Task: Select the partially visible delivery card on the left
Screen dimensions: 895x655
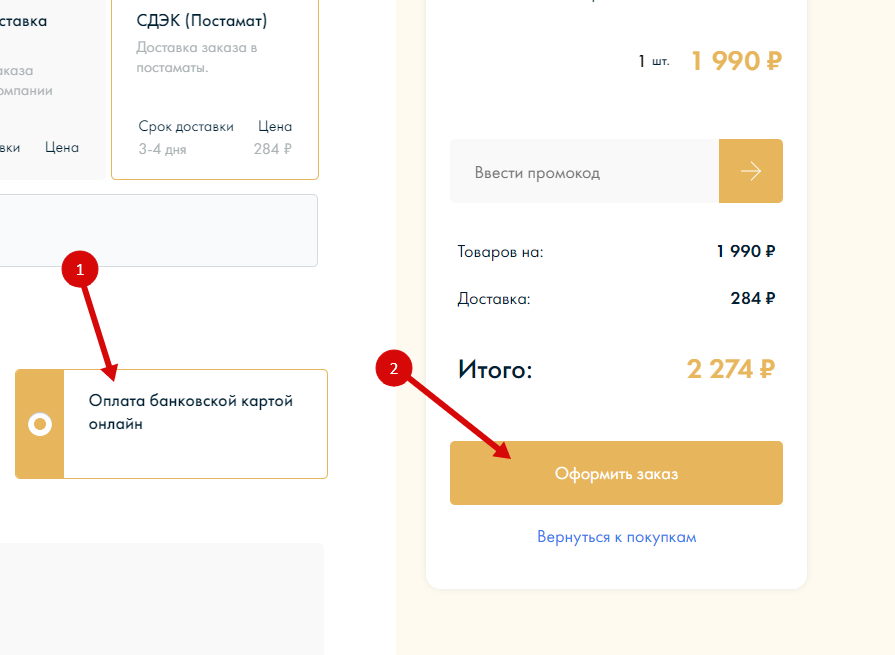Action: [53, 90]
